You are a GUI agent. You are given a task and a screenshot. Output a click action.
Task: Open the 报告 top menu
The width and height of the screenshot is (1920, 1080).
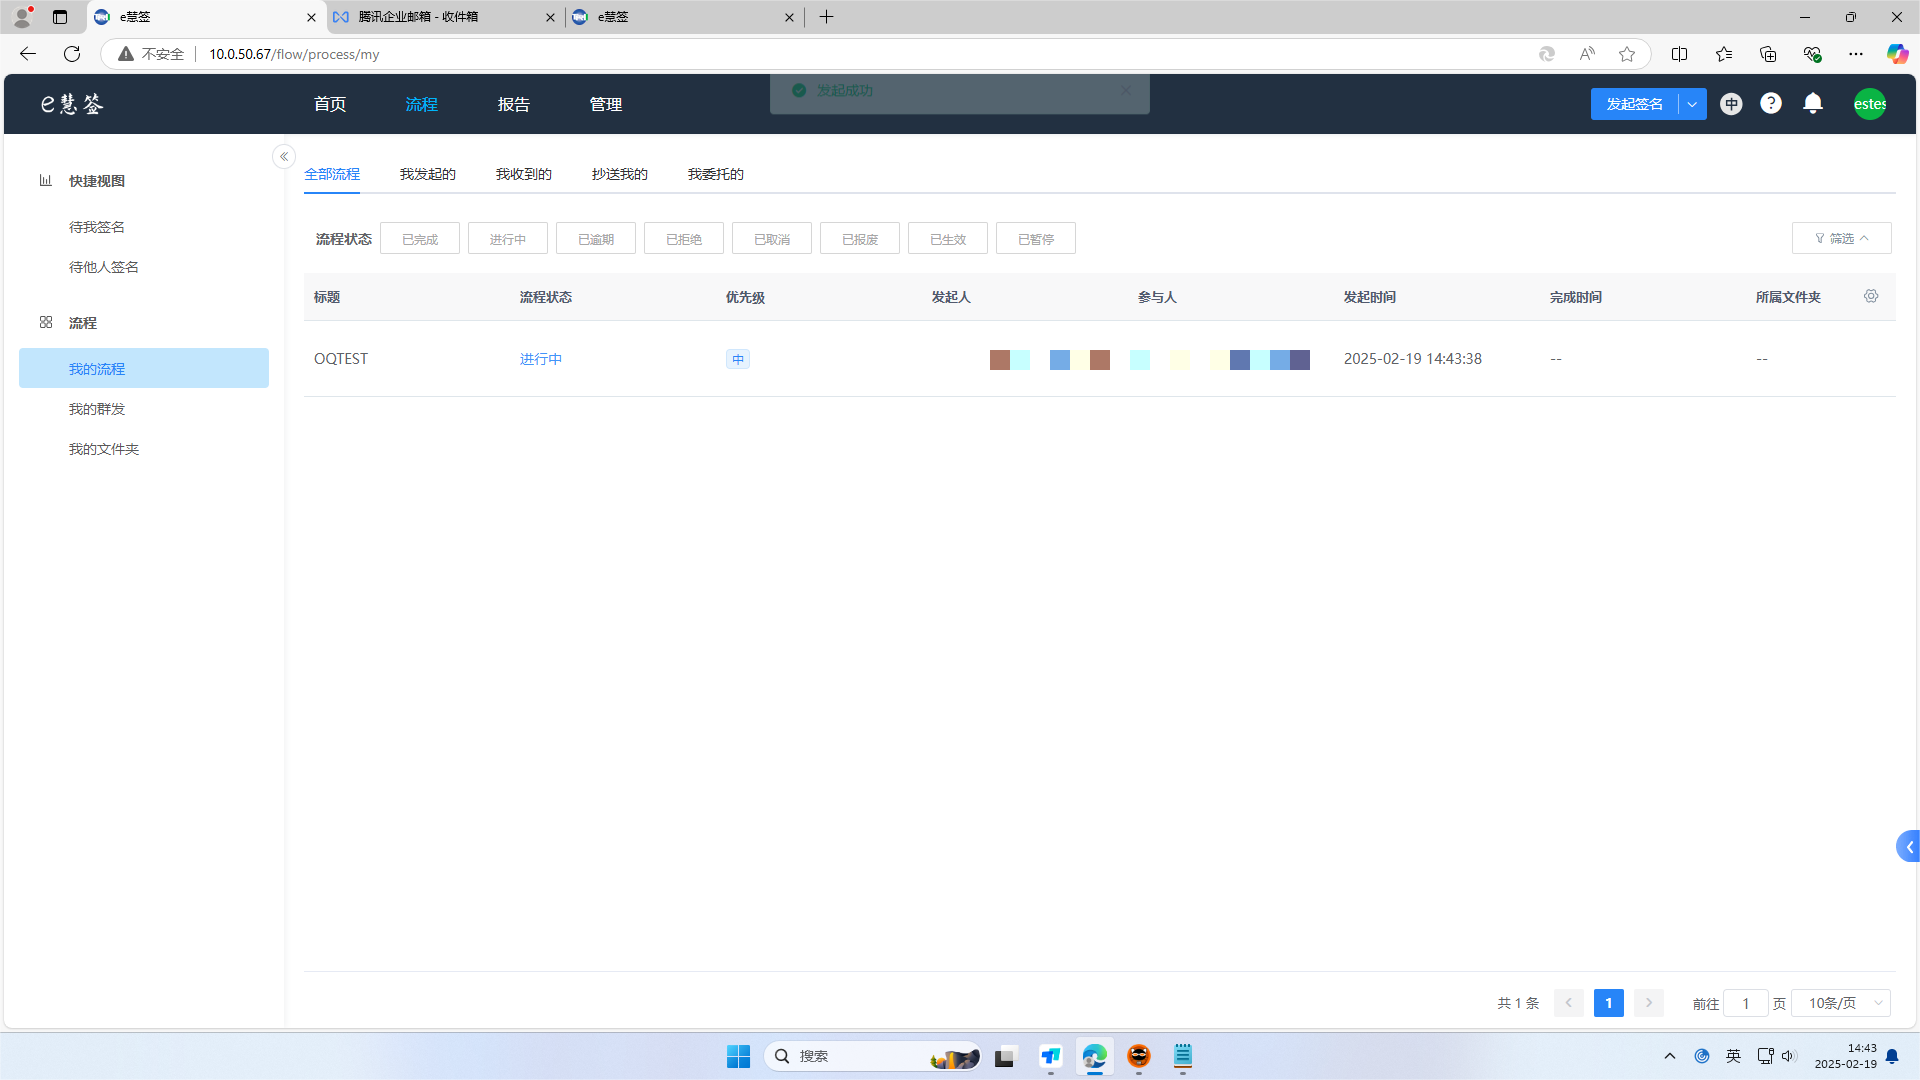(513, 104)
